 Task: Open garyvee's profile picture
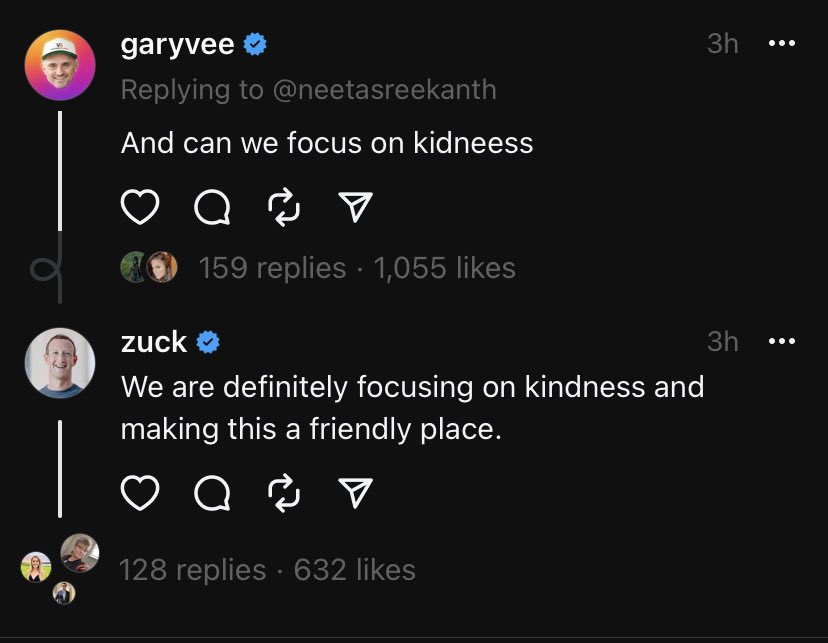point(60,65)
